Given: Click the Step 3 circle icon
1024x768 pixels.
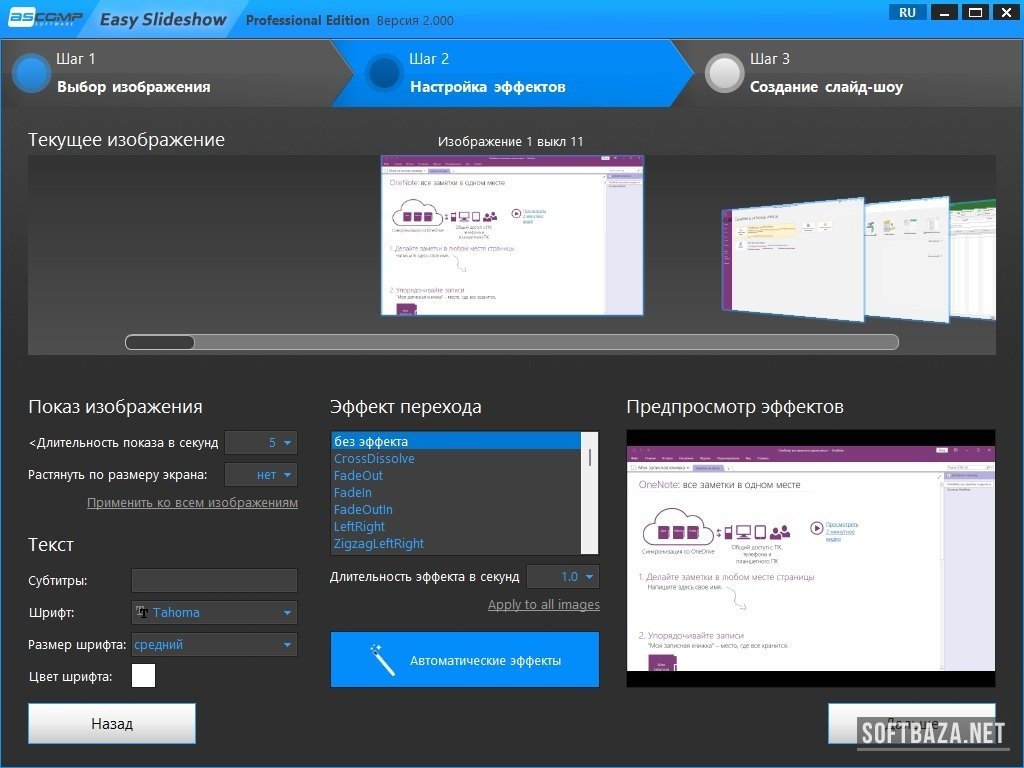Looking at the screenshot, I should pyautogui.click(x=724, y=73).
